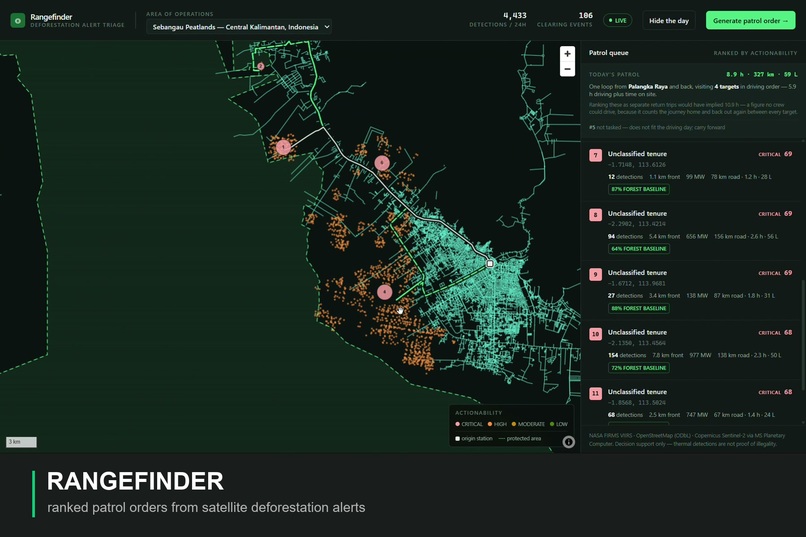Click the 154 detections value
This screenshot has height=537, width=806.
(627, 356)
